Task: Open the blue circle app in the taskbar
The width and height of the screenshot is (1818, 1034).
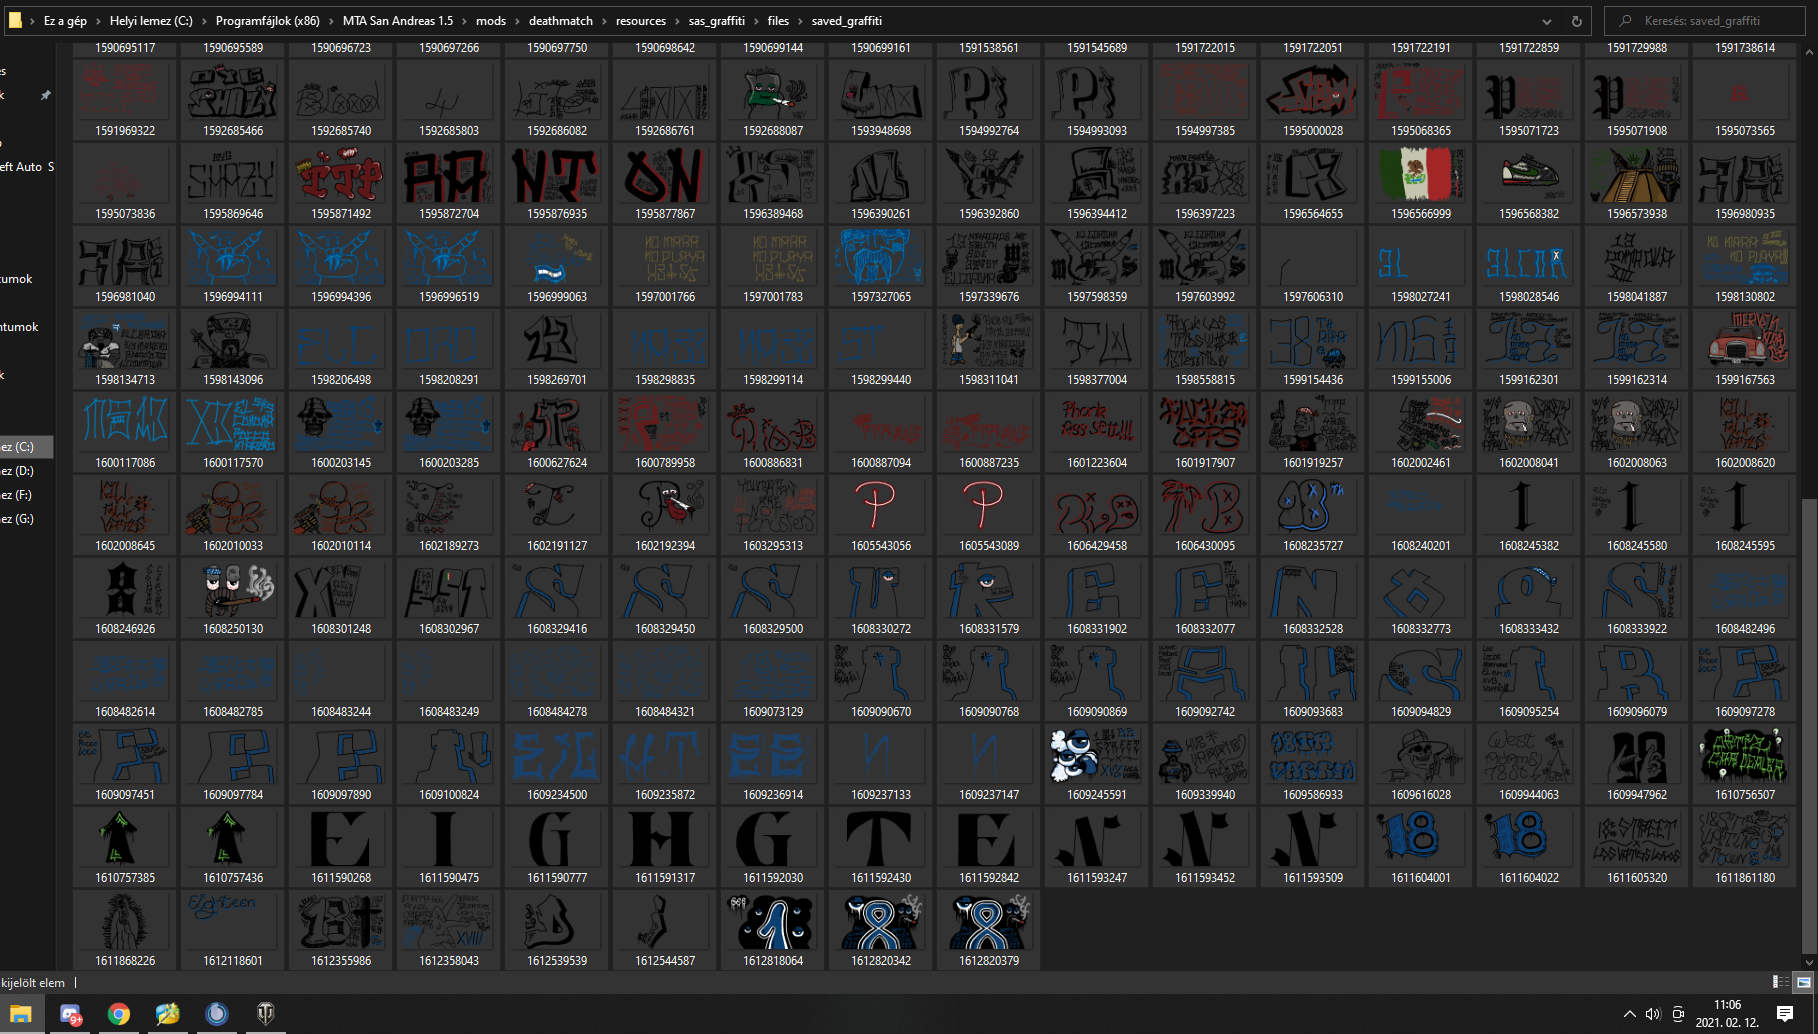Action: pyautogui.click(x=216, y=1014)
